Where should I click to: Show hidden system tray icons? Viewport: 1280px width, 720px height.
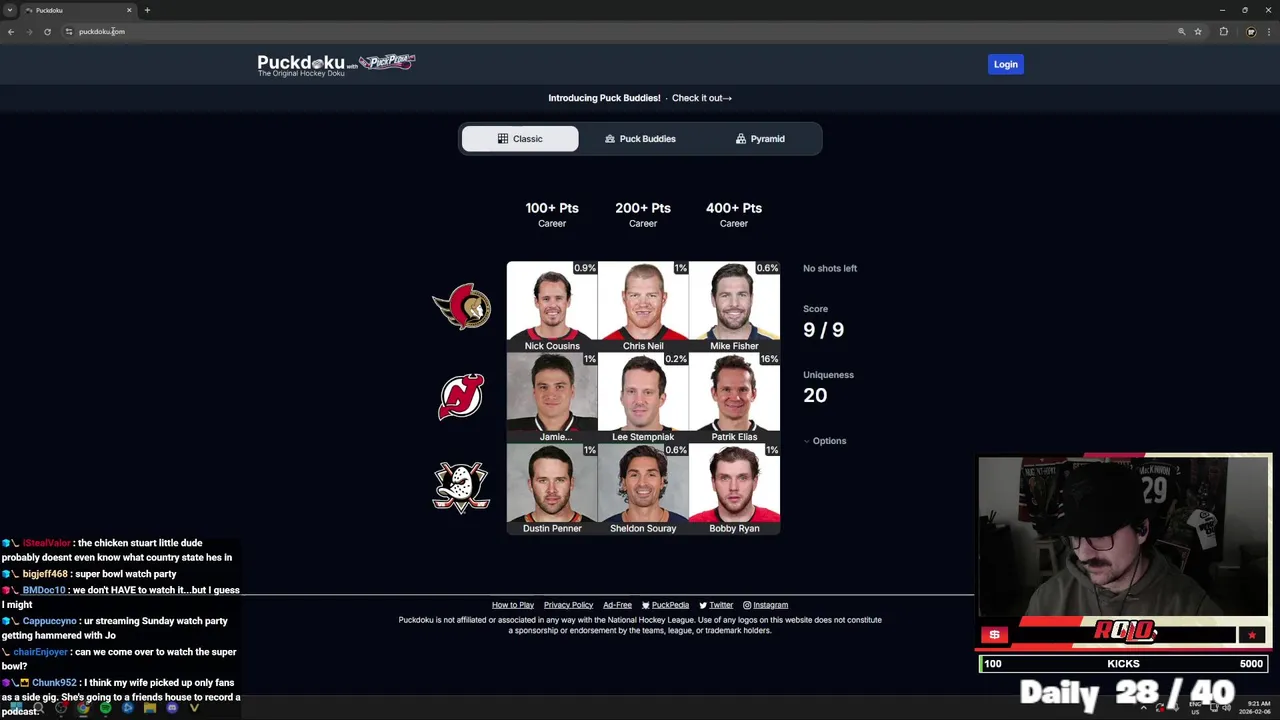coord(1144,708)
